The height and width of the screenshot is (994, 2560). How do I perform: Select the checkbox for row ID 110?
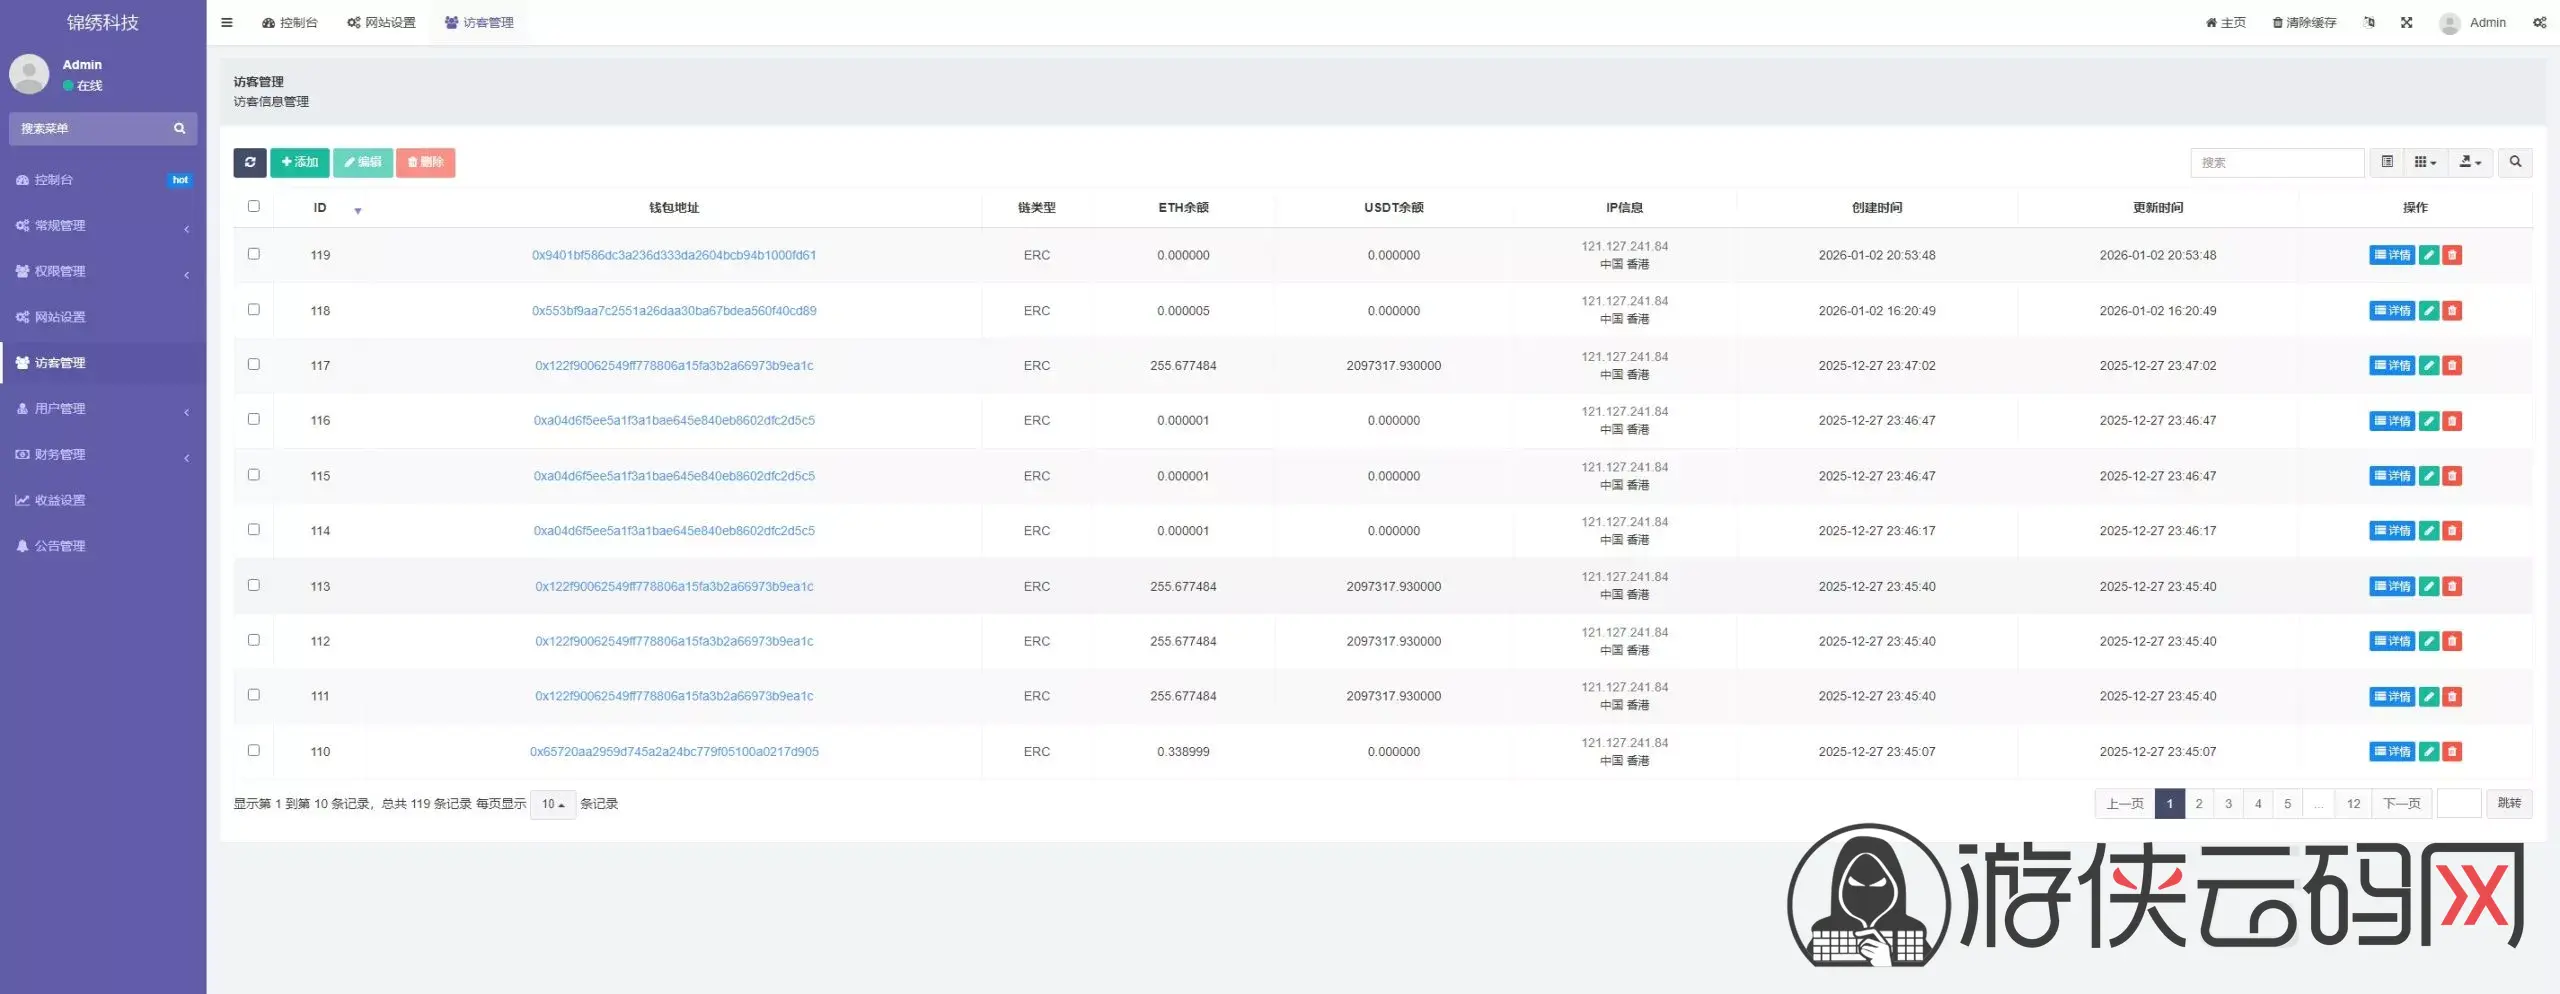[254, 751]
